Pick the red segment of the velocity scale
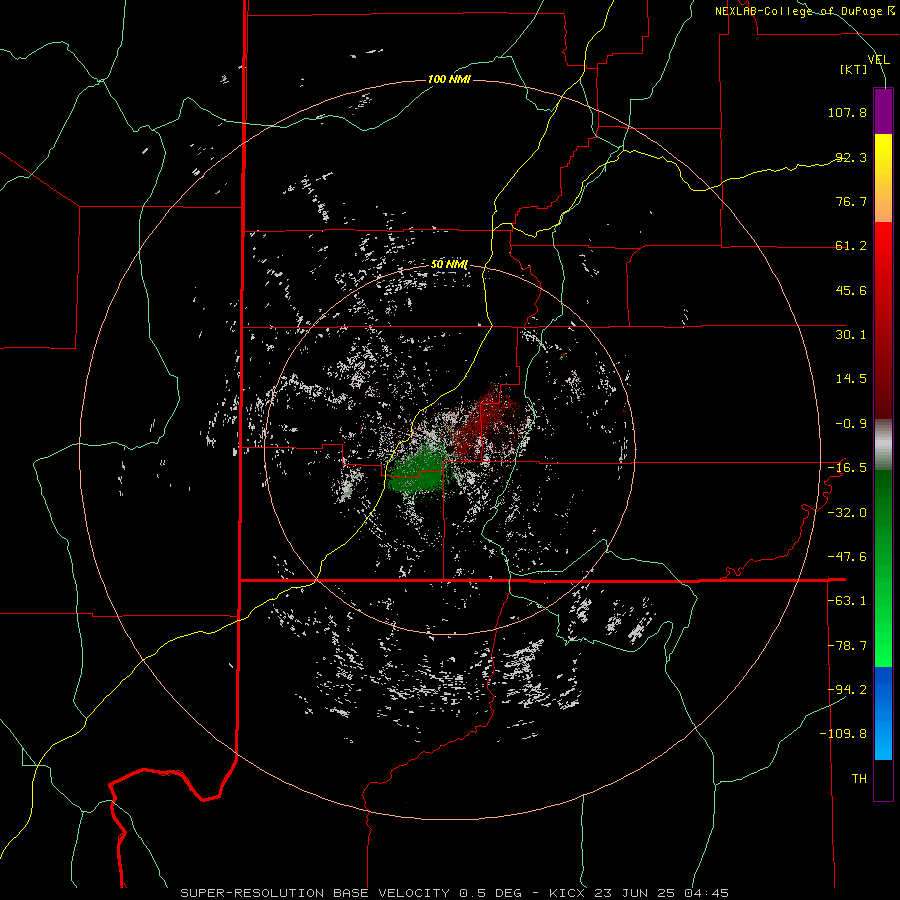 coord(883,320)
